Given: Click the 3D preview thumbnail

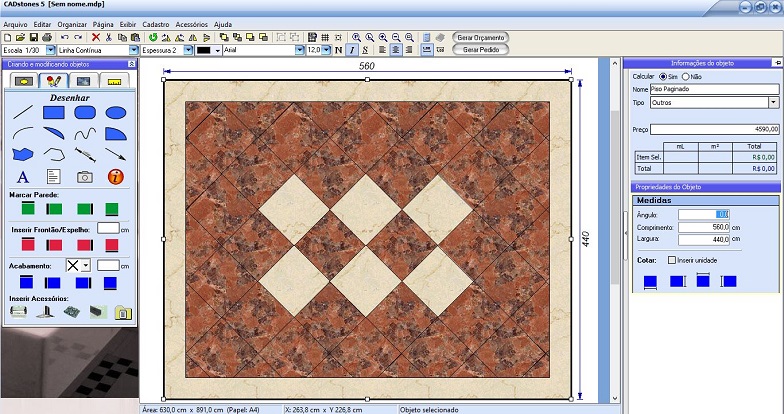Looking at the screenshot, I should (x=69, y=362).
